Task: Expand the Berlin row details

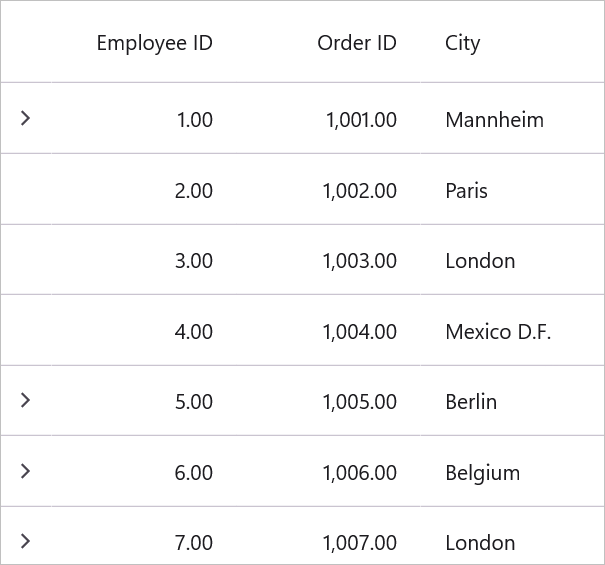Action: coord(25,400)
